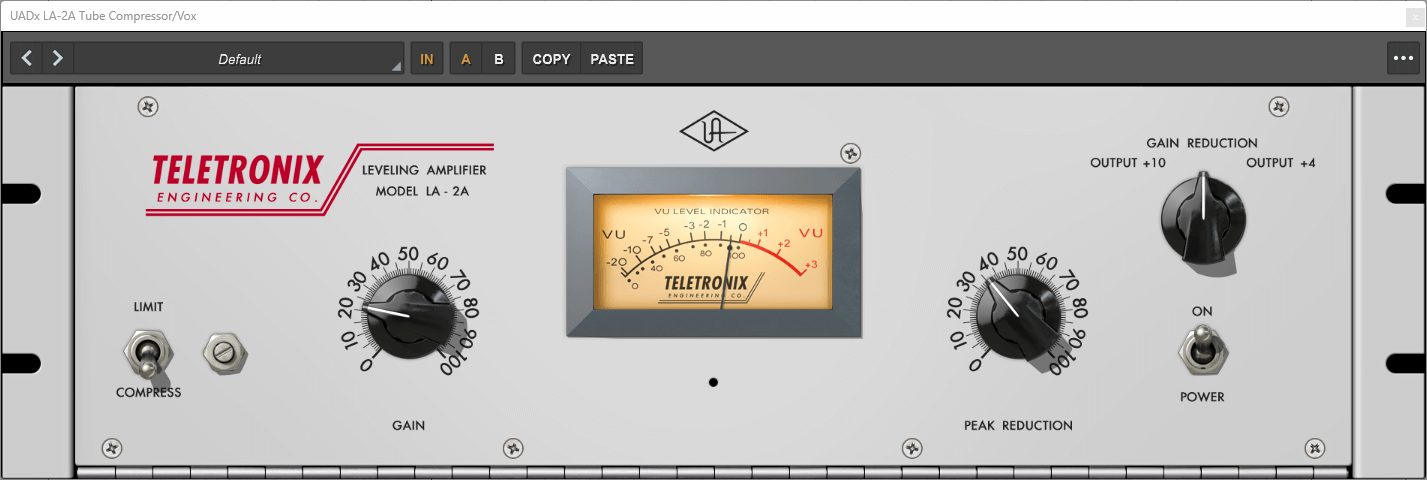Screen dimensions: 1427x480
Task: Click the 'PEAK REDUCTION' label
Action: coord(1018,425)
